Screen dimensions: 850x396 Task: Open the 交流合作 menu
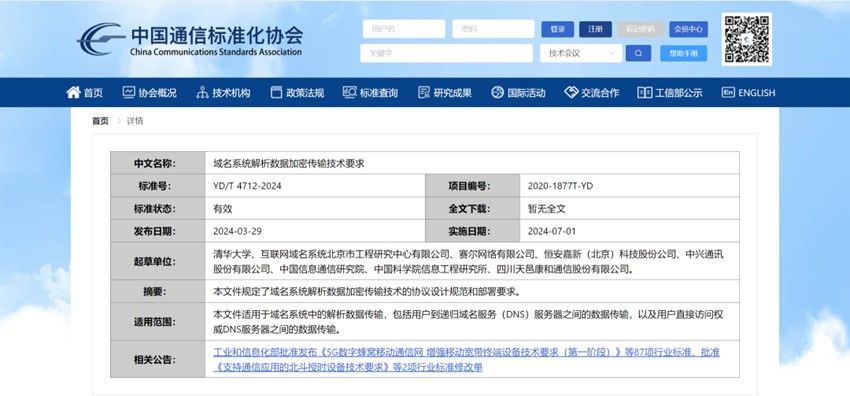591,93
